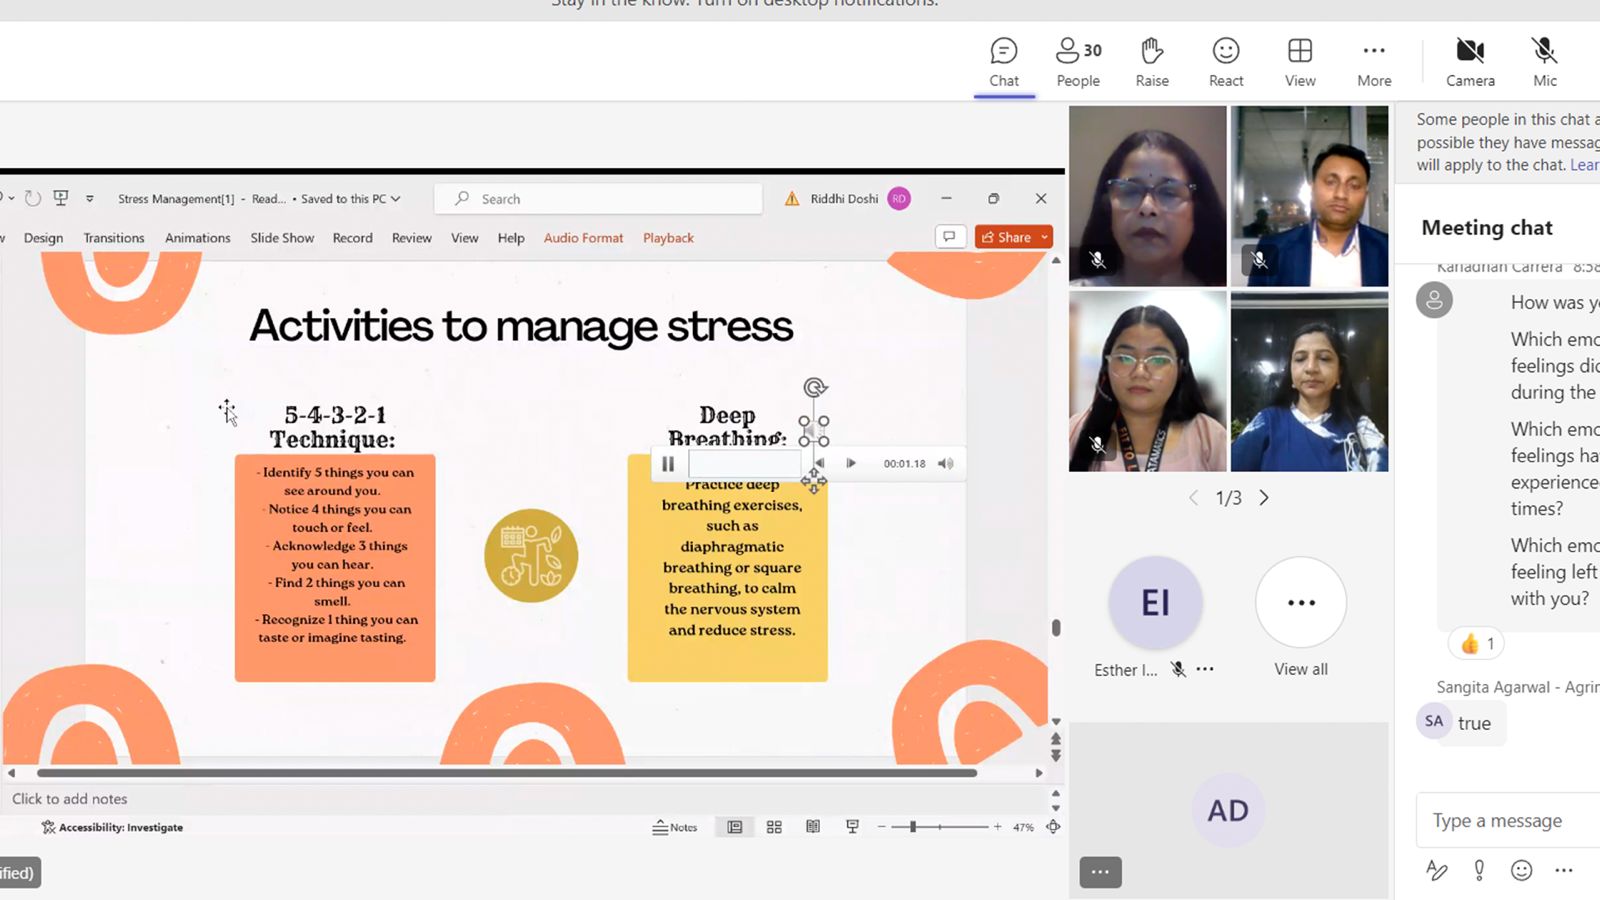Turn on the Camera
The image size is (1600, 900).
(1469, 62)
